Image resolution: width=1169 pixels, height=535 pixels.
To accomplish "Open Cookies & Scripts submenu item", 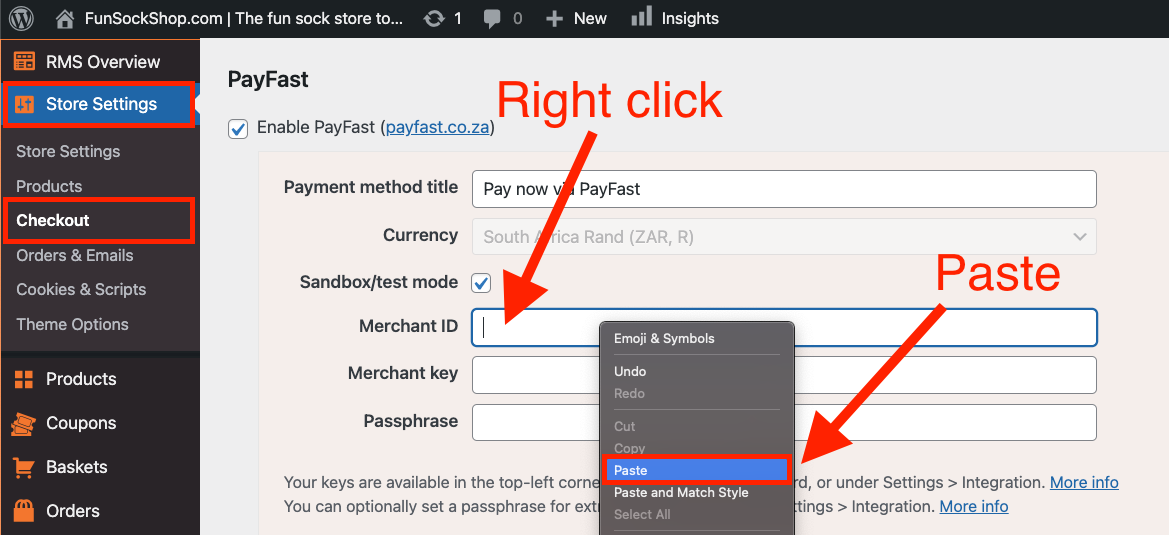I will [x=81, y=290].
